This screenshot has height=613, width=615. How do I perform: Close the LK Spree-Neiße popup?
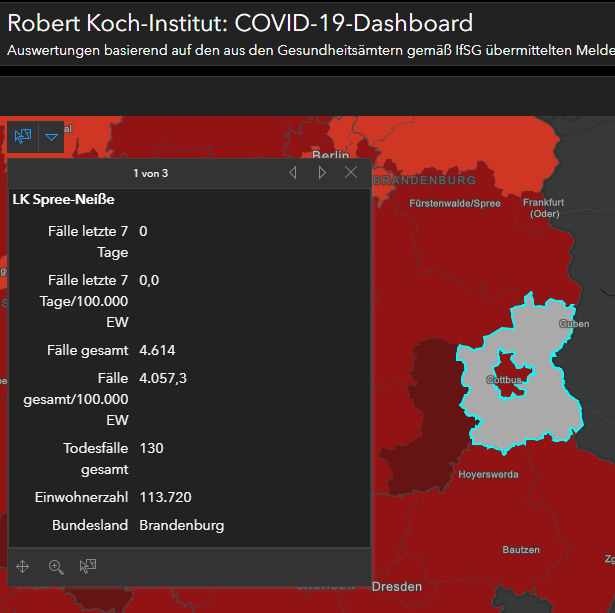click(x=351, y=173)
